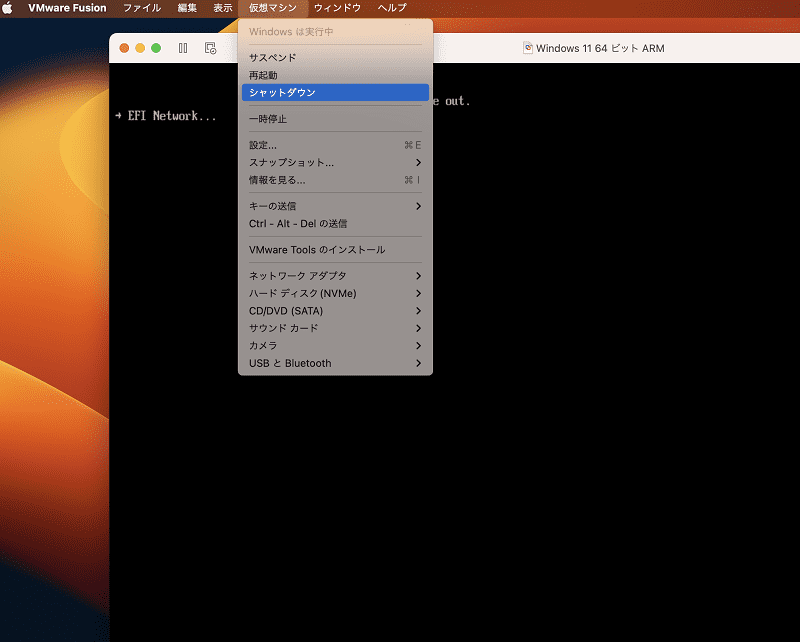This screenshot has width=800, height=642.
Task: Choose 再起動 to restart the VM
Action: tap(335, 75)
